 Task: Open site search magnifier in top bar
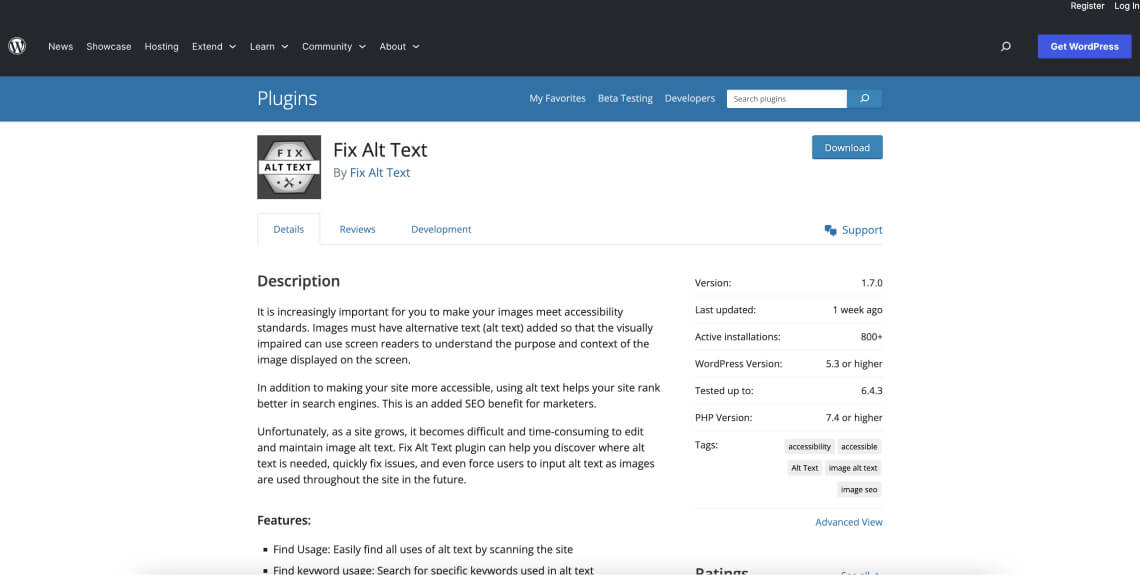pos(1005,46)
